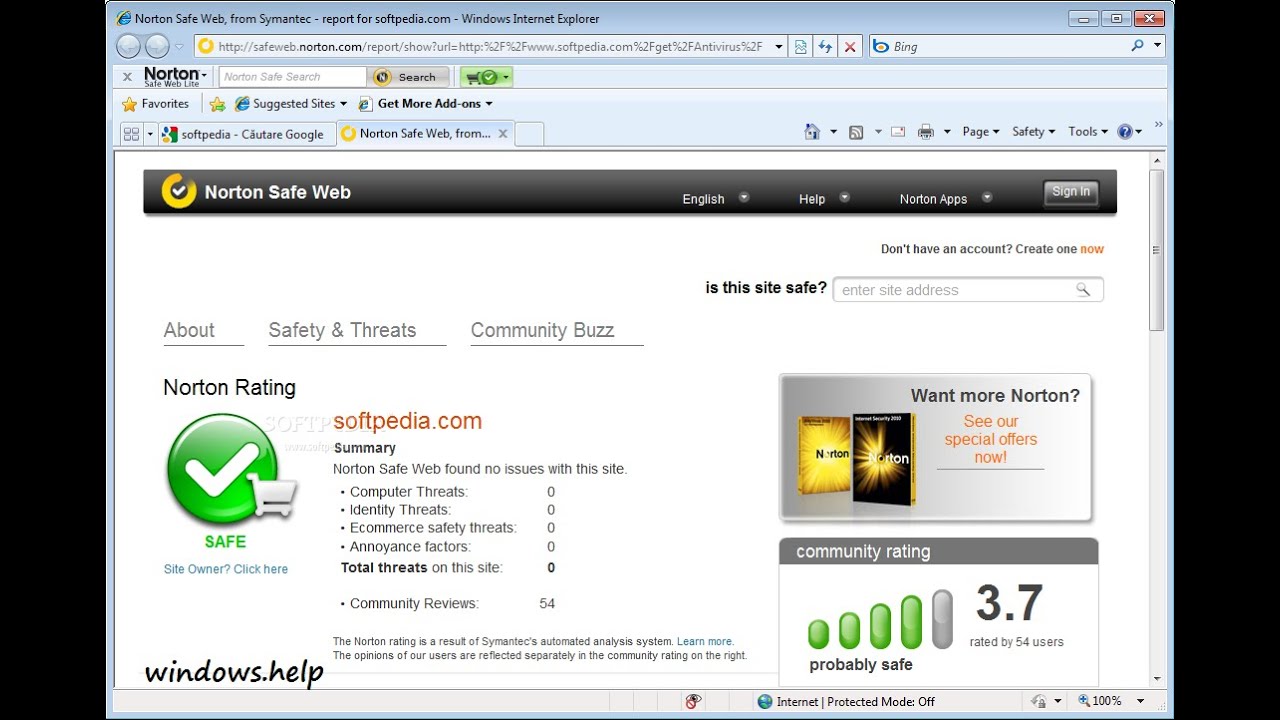Image resolution: width=1280 pixels, height=720 pixels.
Task: Open Suggested Sites dropdown
Action: point(290,104)
